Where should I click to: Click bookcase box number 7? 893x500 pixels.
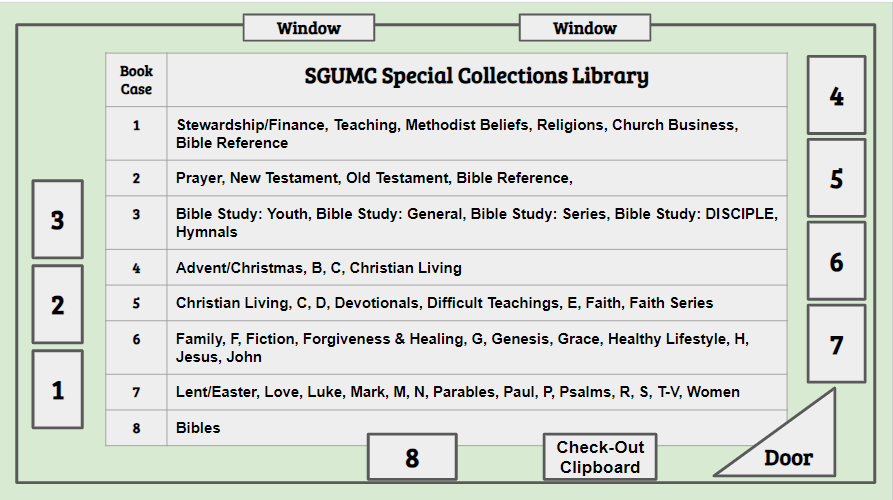pos(836,344)
